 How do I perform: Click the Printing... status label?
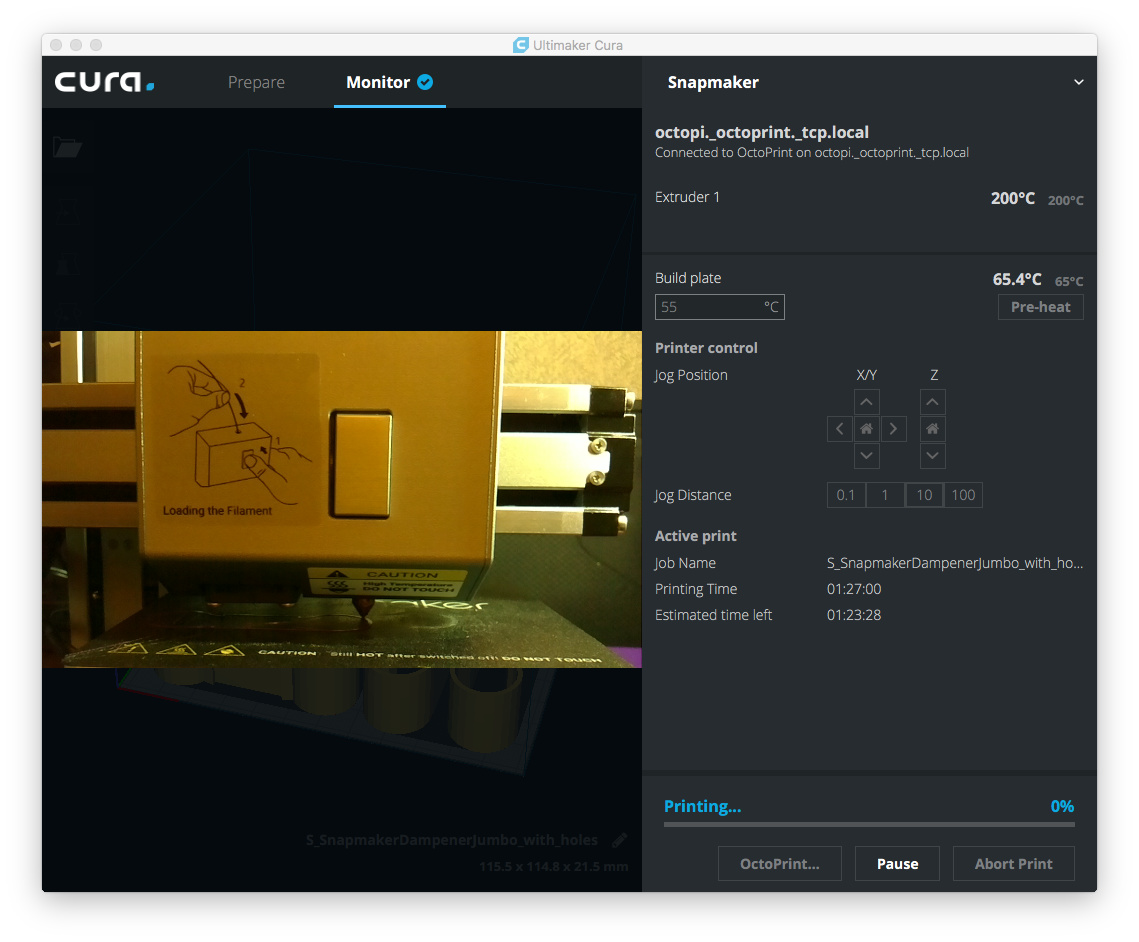702,806
